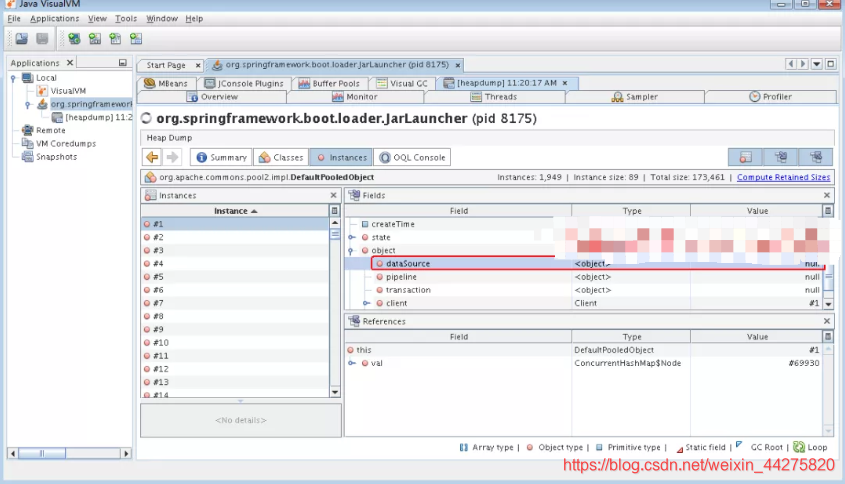Open the OQL Console view

(x=413, y=157)
